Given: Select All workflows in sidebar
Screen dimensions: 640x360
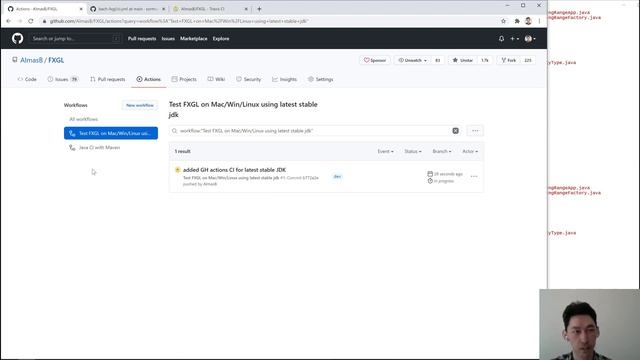Looking at the screenshot, I should [84, 119].
